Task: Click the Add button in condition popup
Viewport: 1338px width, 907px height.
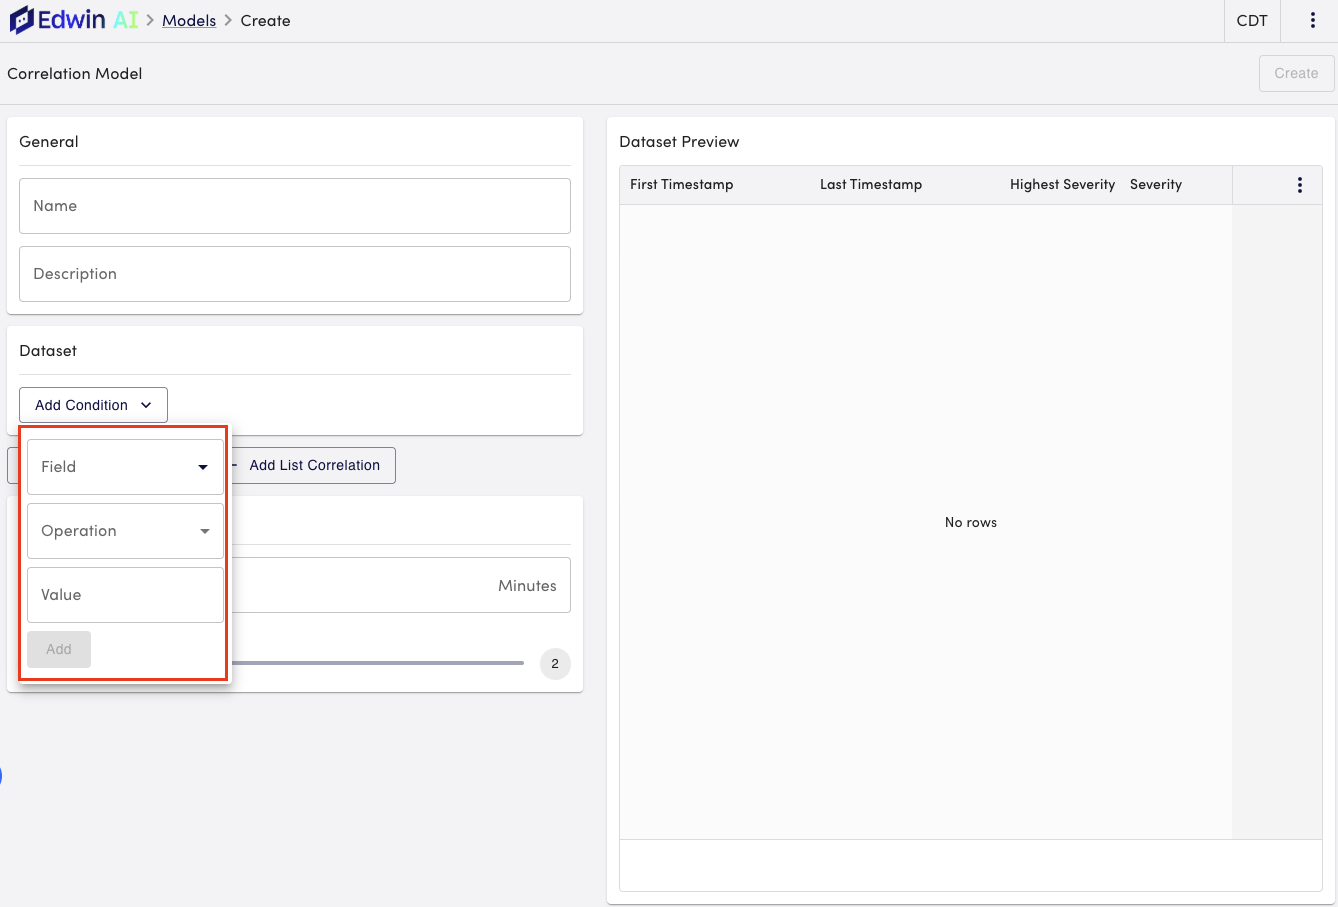Action: click(x=59, y=649)
